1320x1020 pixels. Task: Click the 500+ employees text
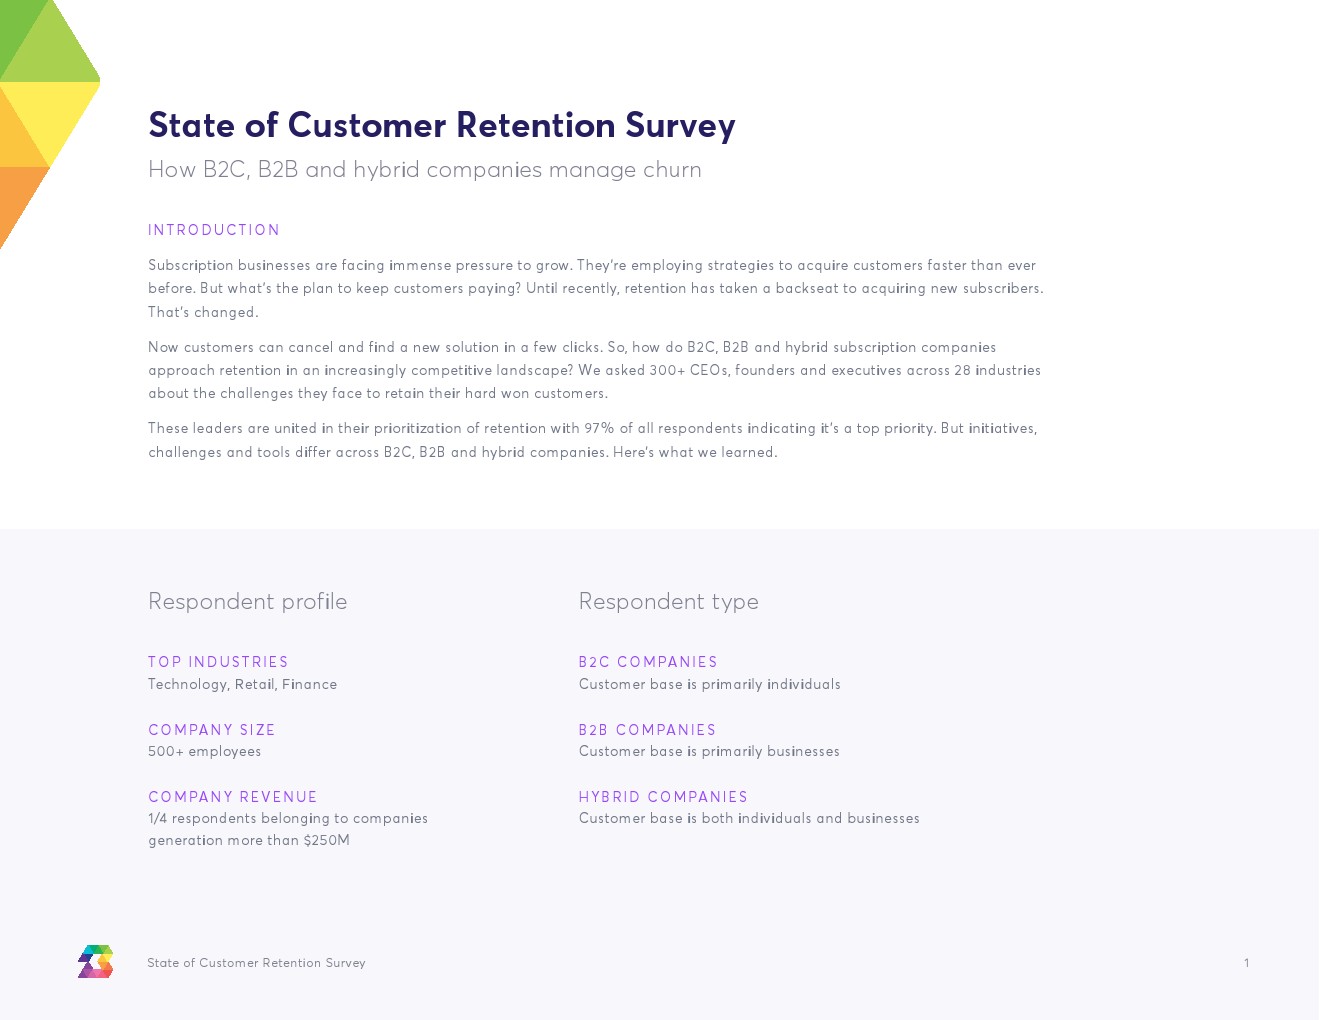coord(205,751)
